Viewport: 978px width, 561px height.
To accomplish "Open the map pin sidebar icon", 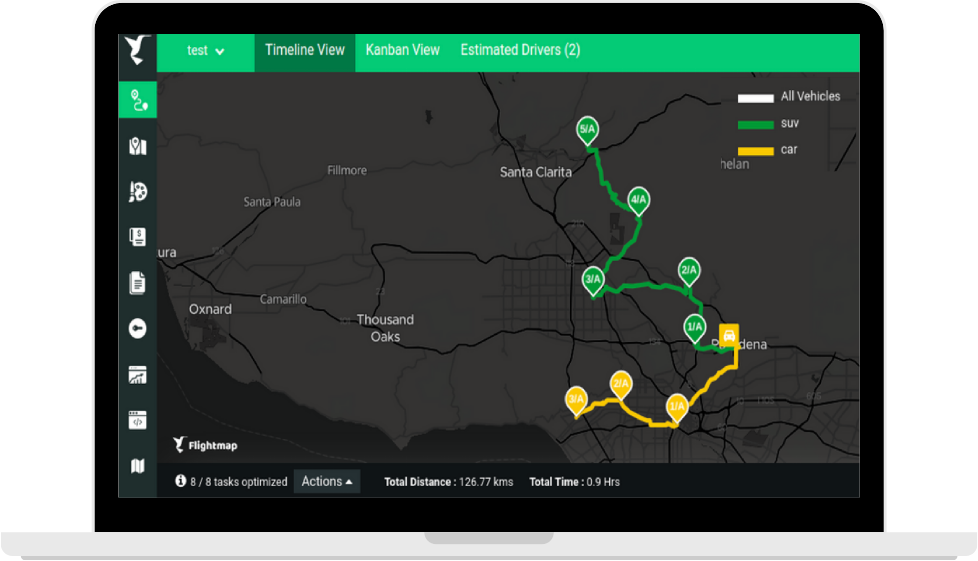I will (138, 146).
